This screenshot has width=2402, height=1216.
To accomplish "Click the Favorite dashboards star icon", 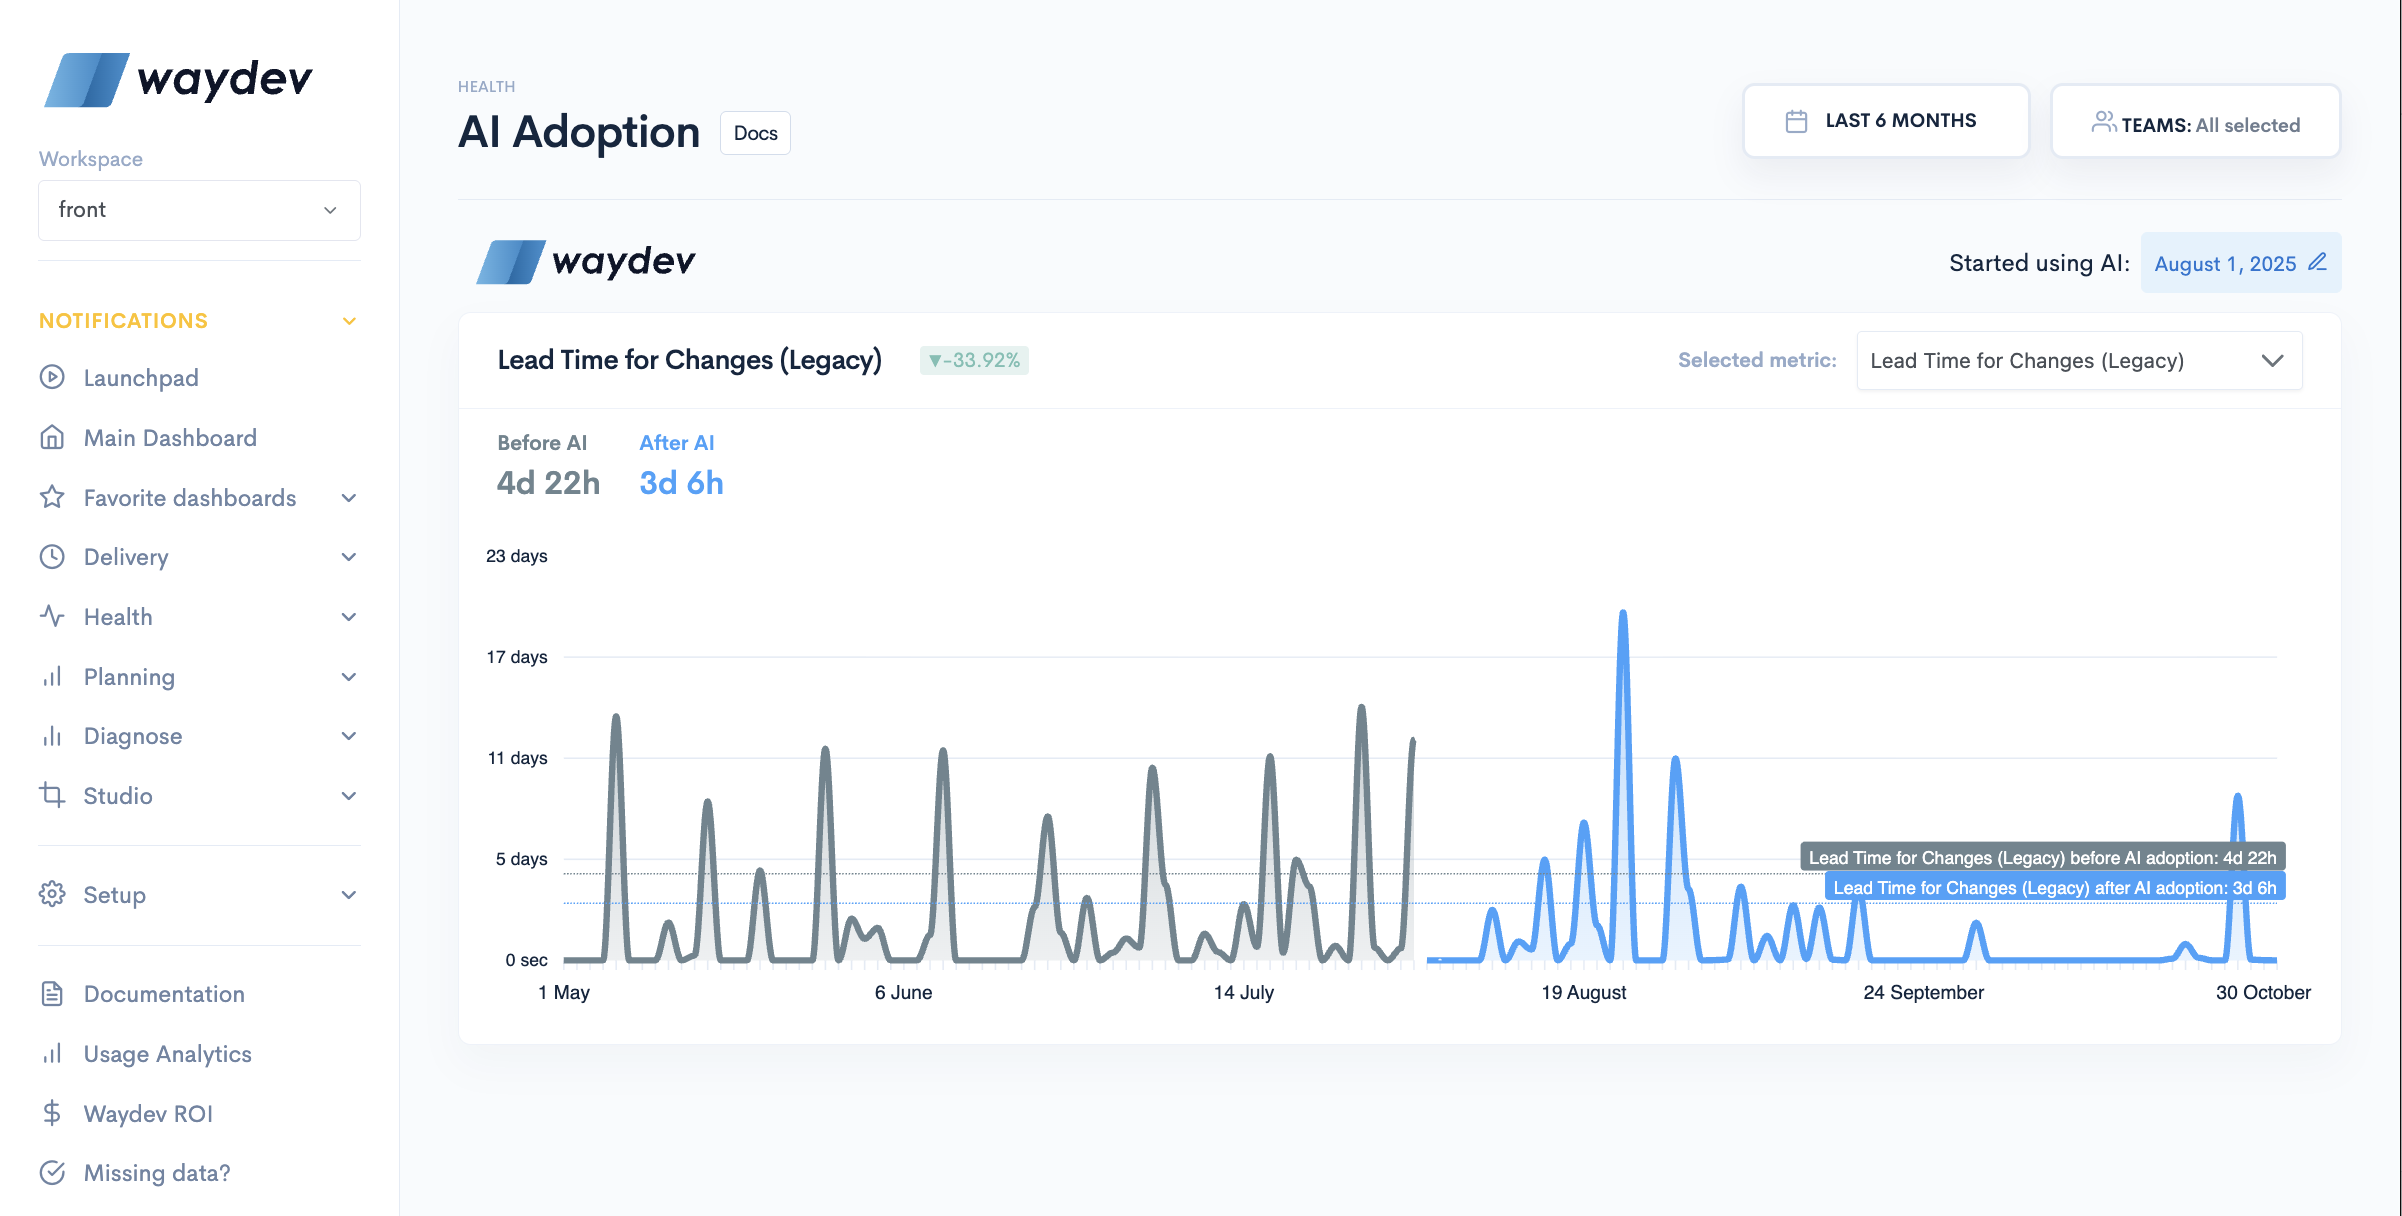I will [x=52, y=498].
